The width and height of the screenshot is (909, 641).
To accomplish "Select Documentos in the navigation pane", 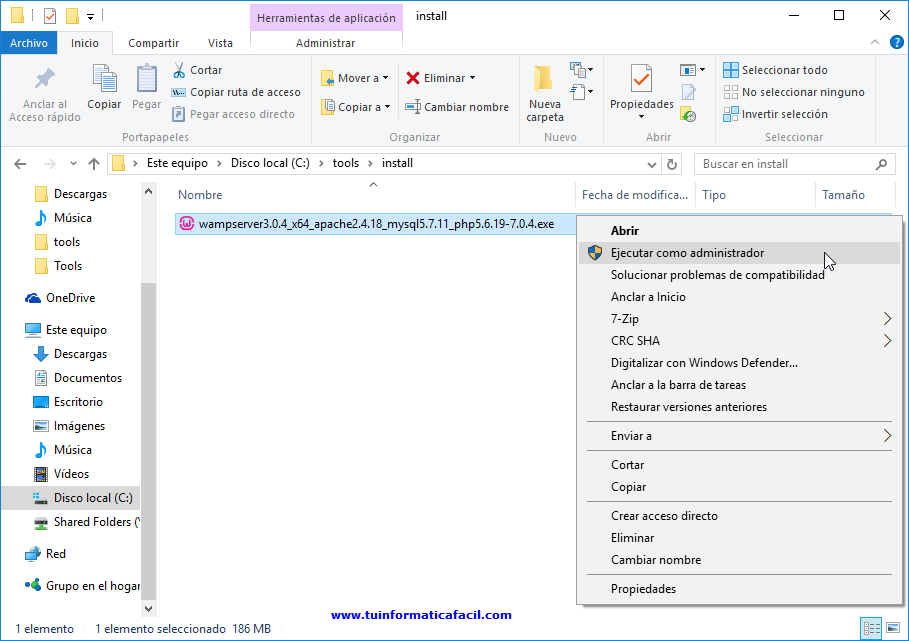I will tap(78, 378).
